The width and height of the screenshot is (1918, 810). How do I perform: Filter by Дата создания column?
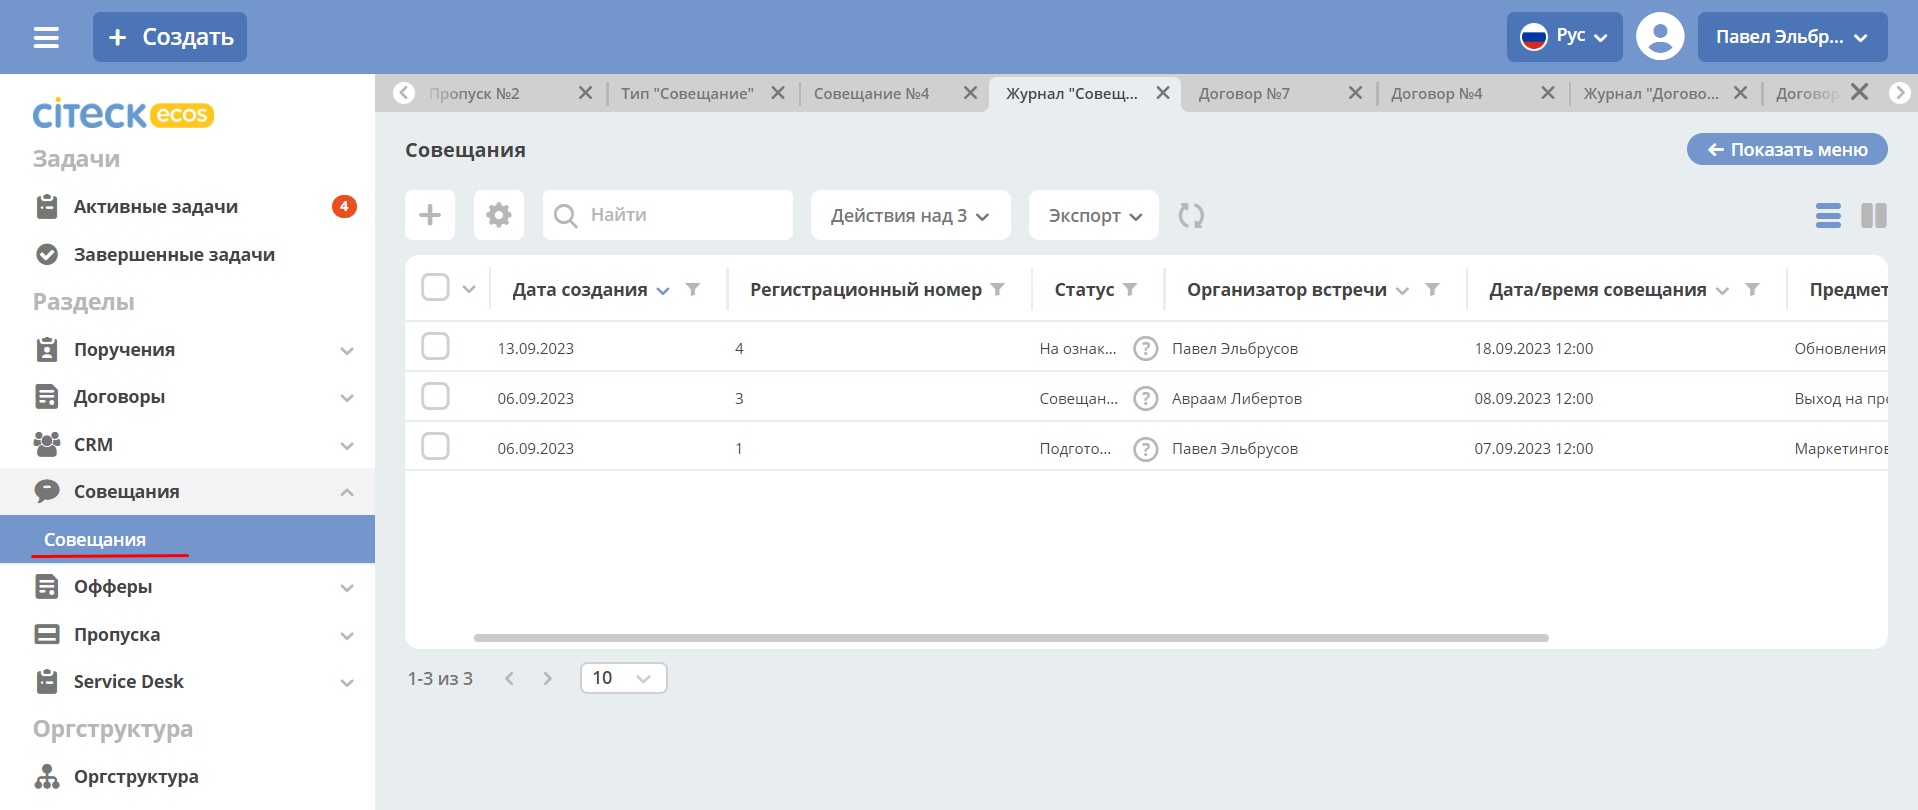click(x=692, y=289)
